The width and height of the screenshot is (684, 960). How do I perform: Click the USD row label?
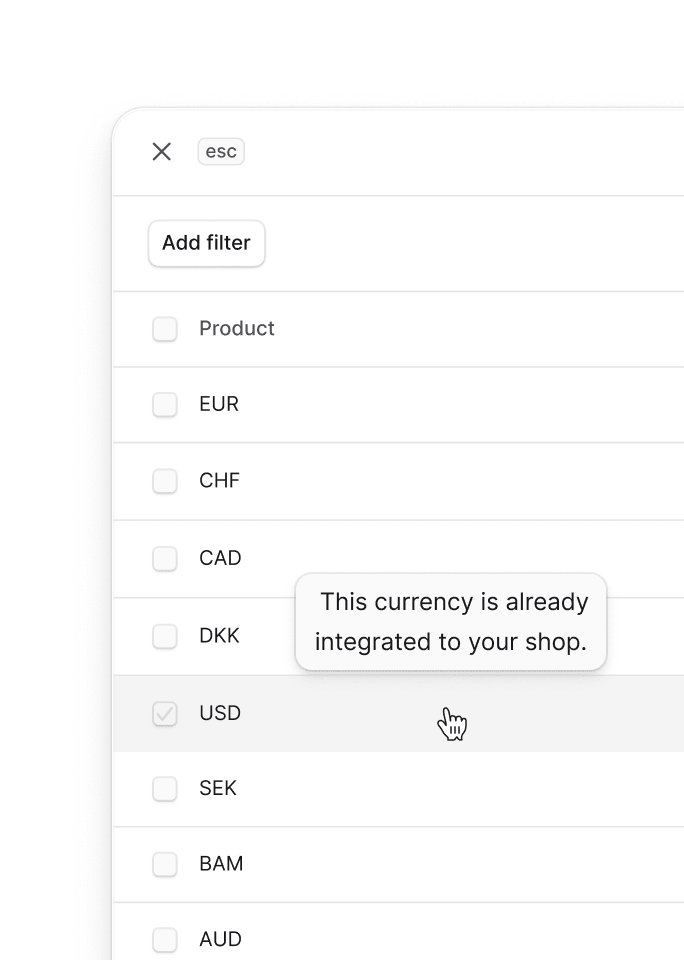coord(220,713)
